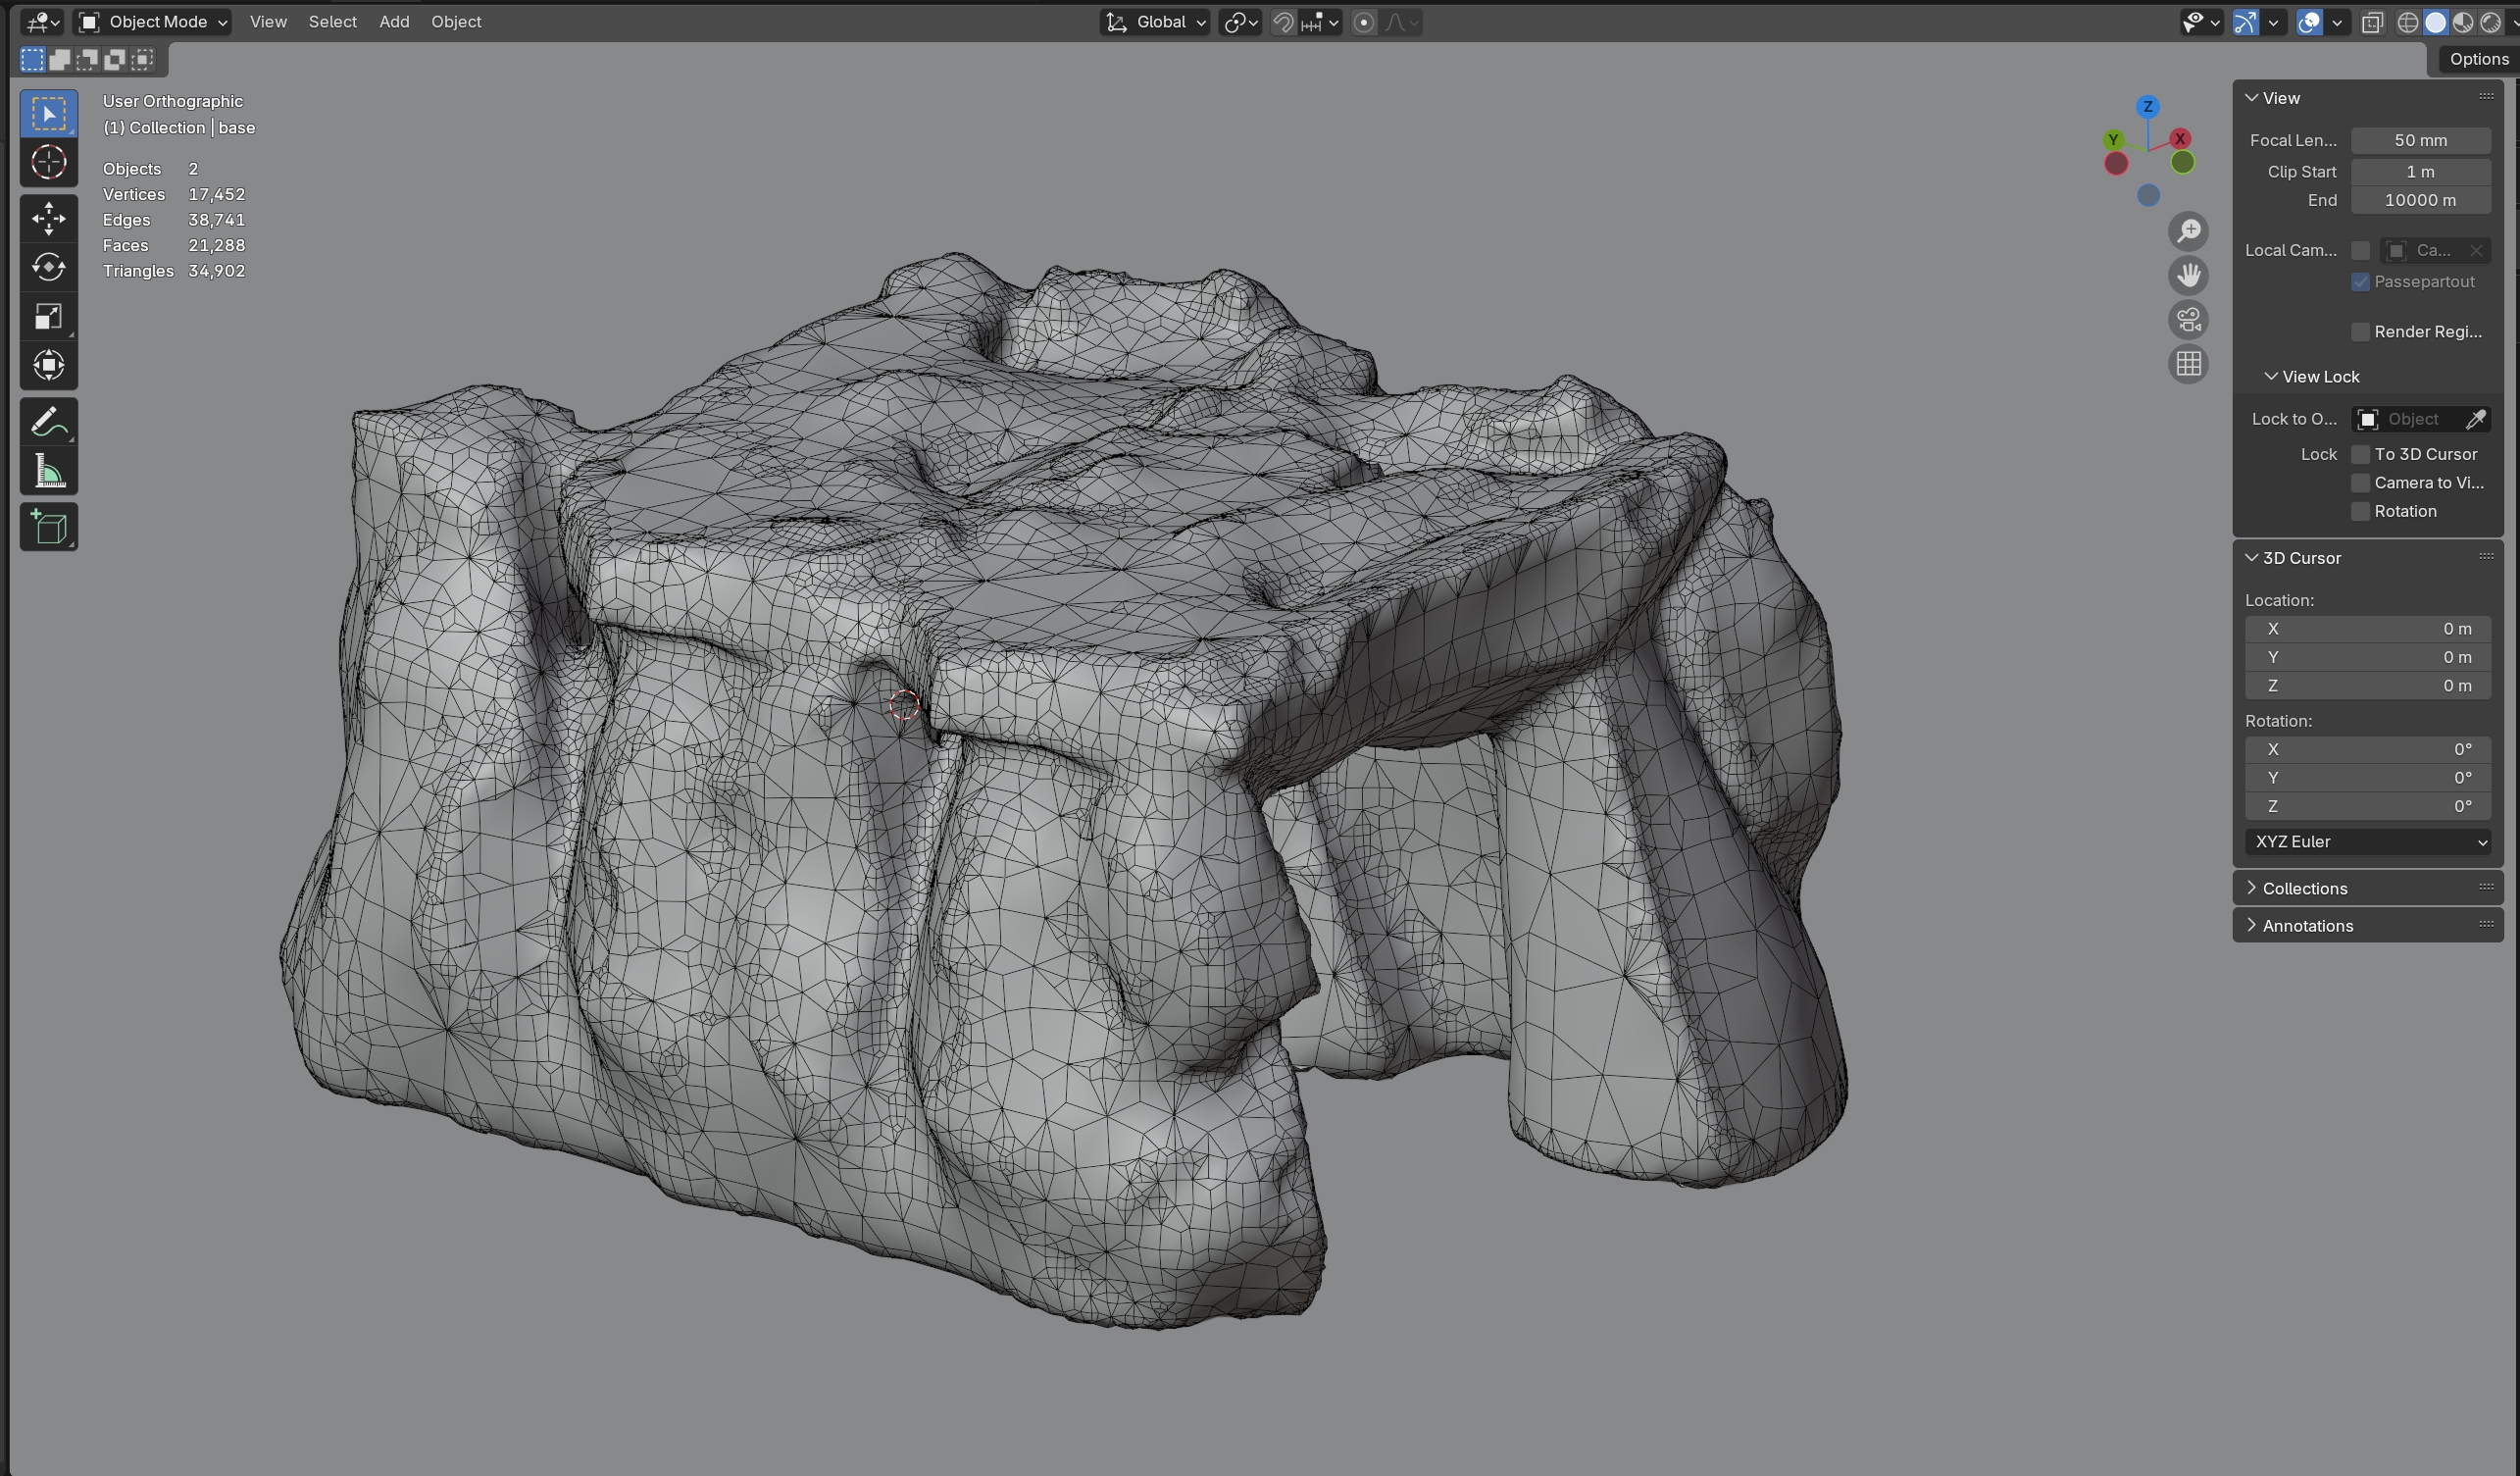Screen dimensions: 2520x1476
Task: Disable the Passepartout checkbox
Action: pyautogui.click(x=2360, y=282)
